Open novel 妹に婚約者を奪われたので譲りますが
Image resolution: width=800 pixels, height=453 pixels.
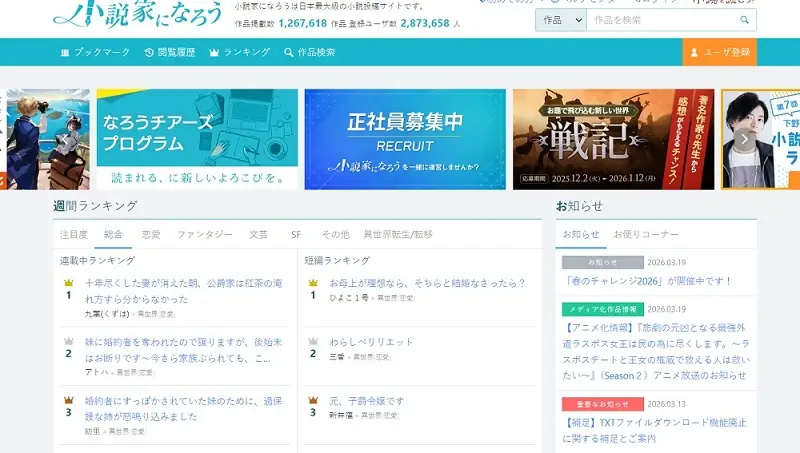pos(183,350)
